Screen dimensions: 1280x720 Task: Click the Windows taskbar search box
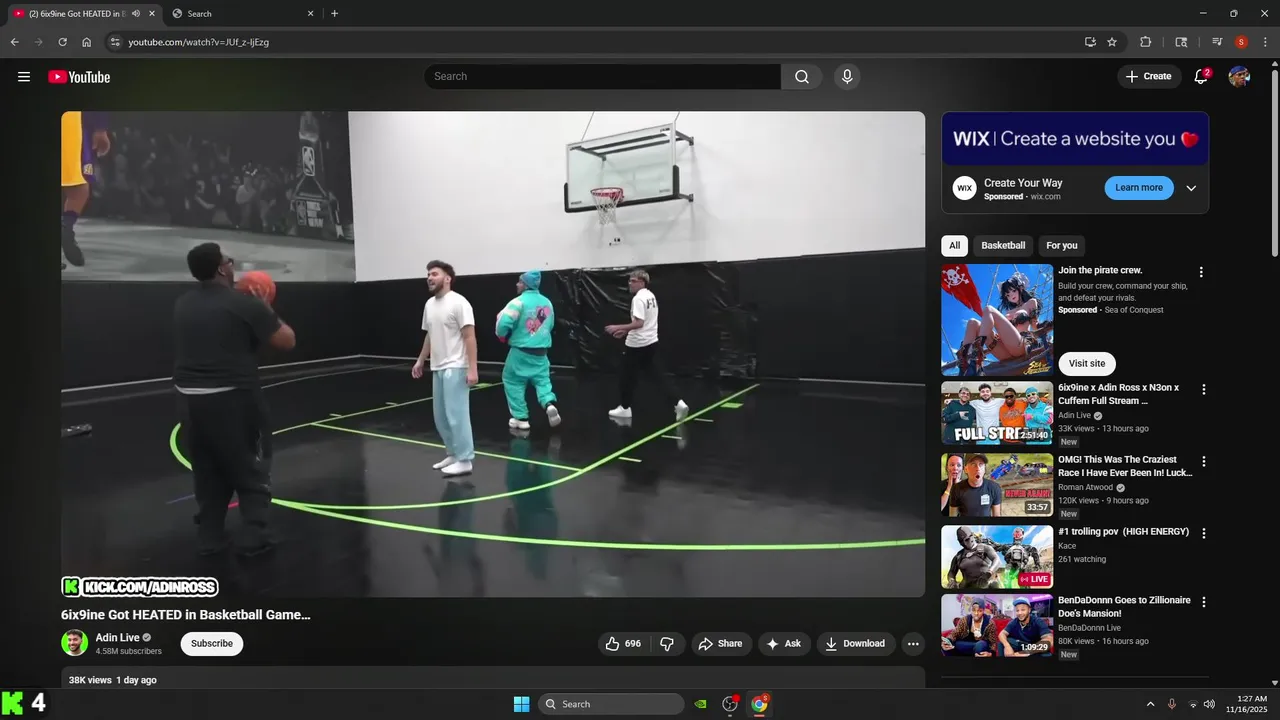click(611, 704)
